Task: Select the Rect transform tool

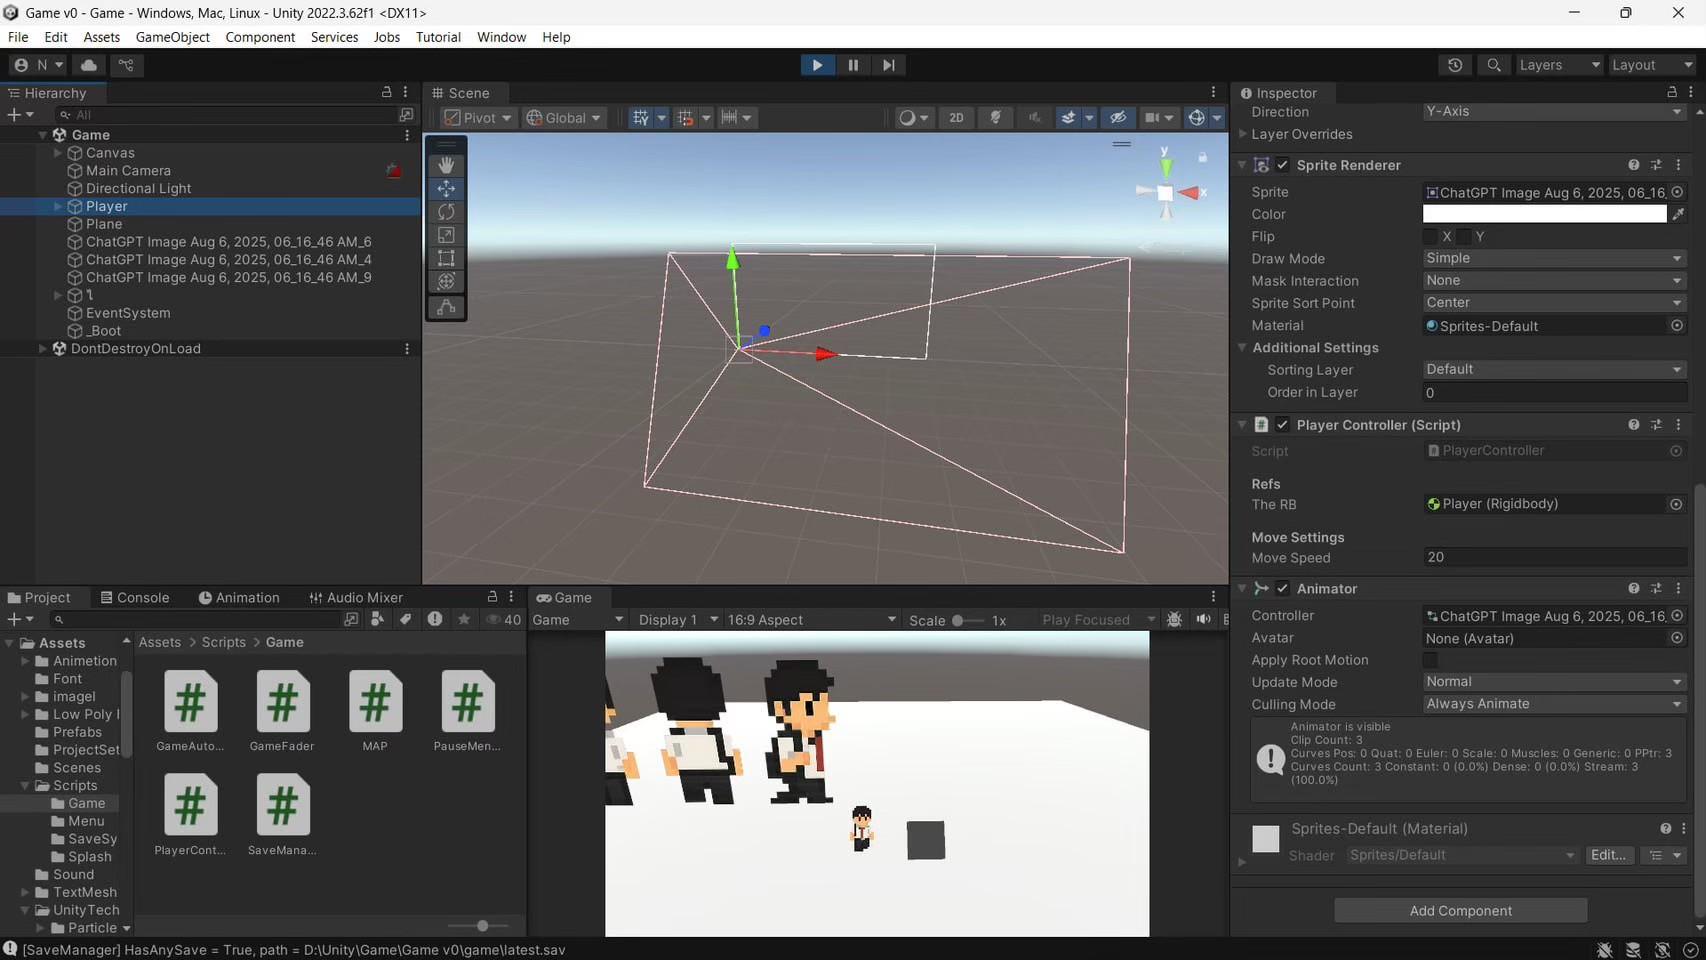Action: (x=446, y=258)
